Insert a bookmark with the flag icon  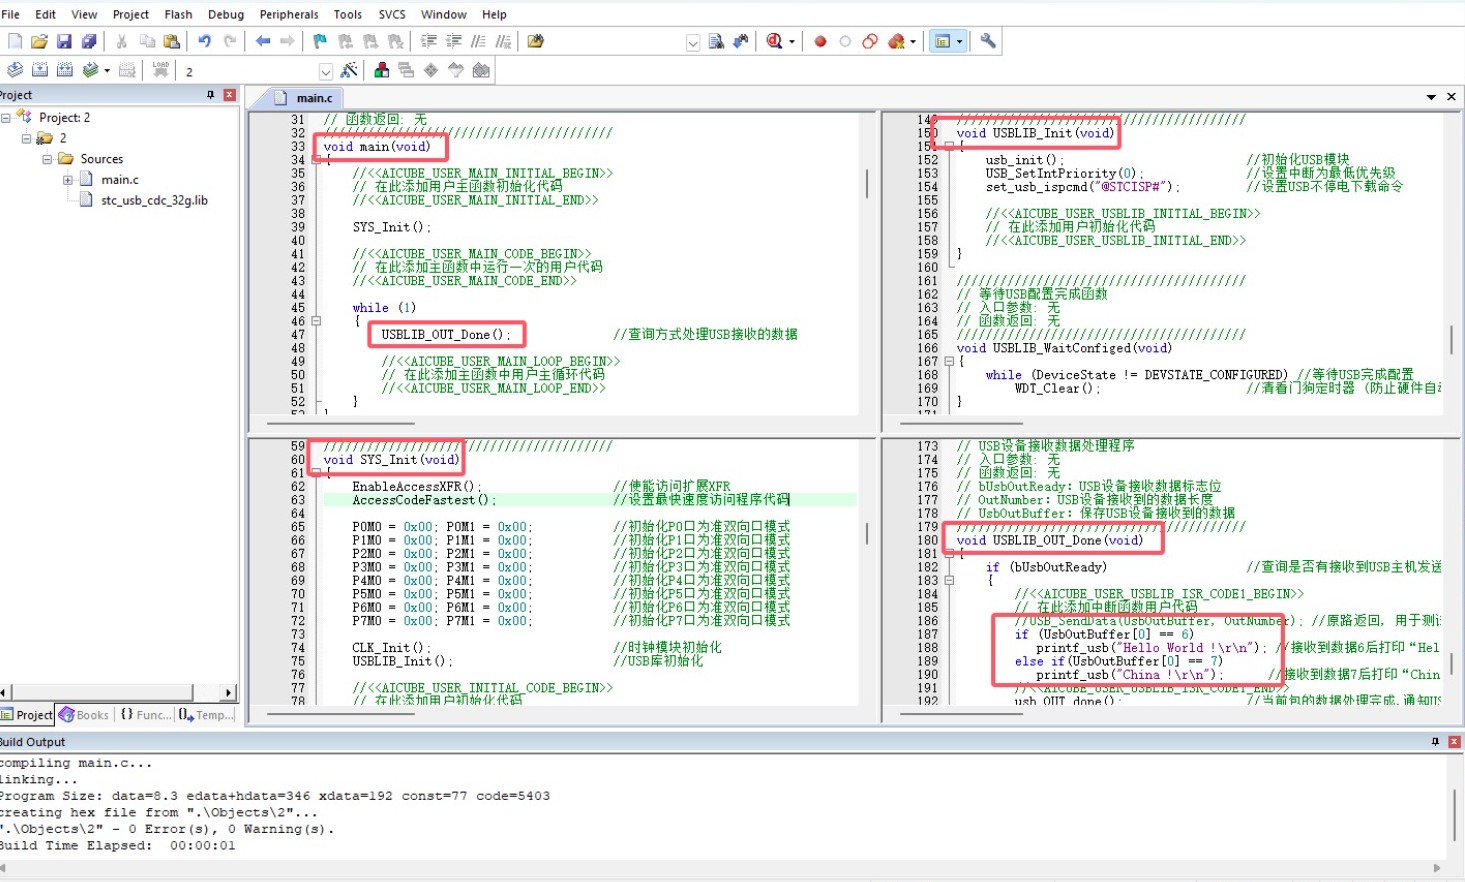click(319, 41)
